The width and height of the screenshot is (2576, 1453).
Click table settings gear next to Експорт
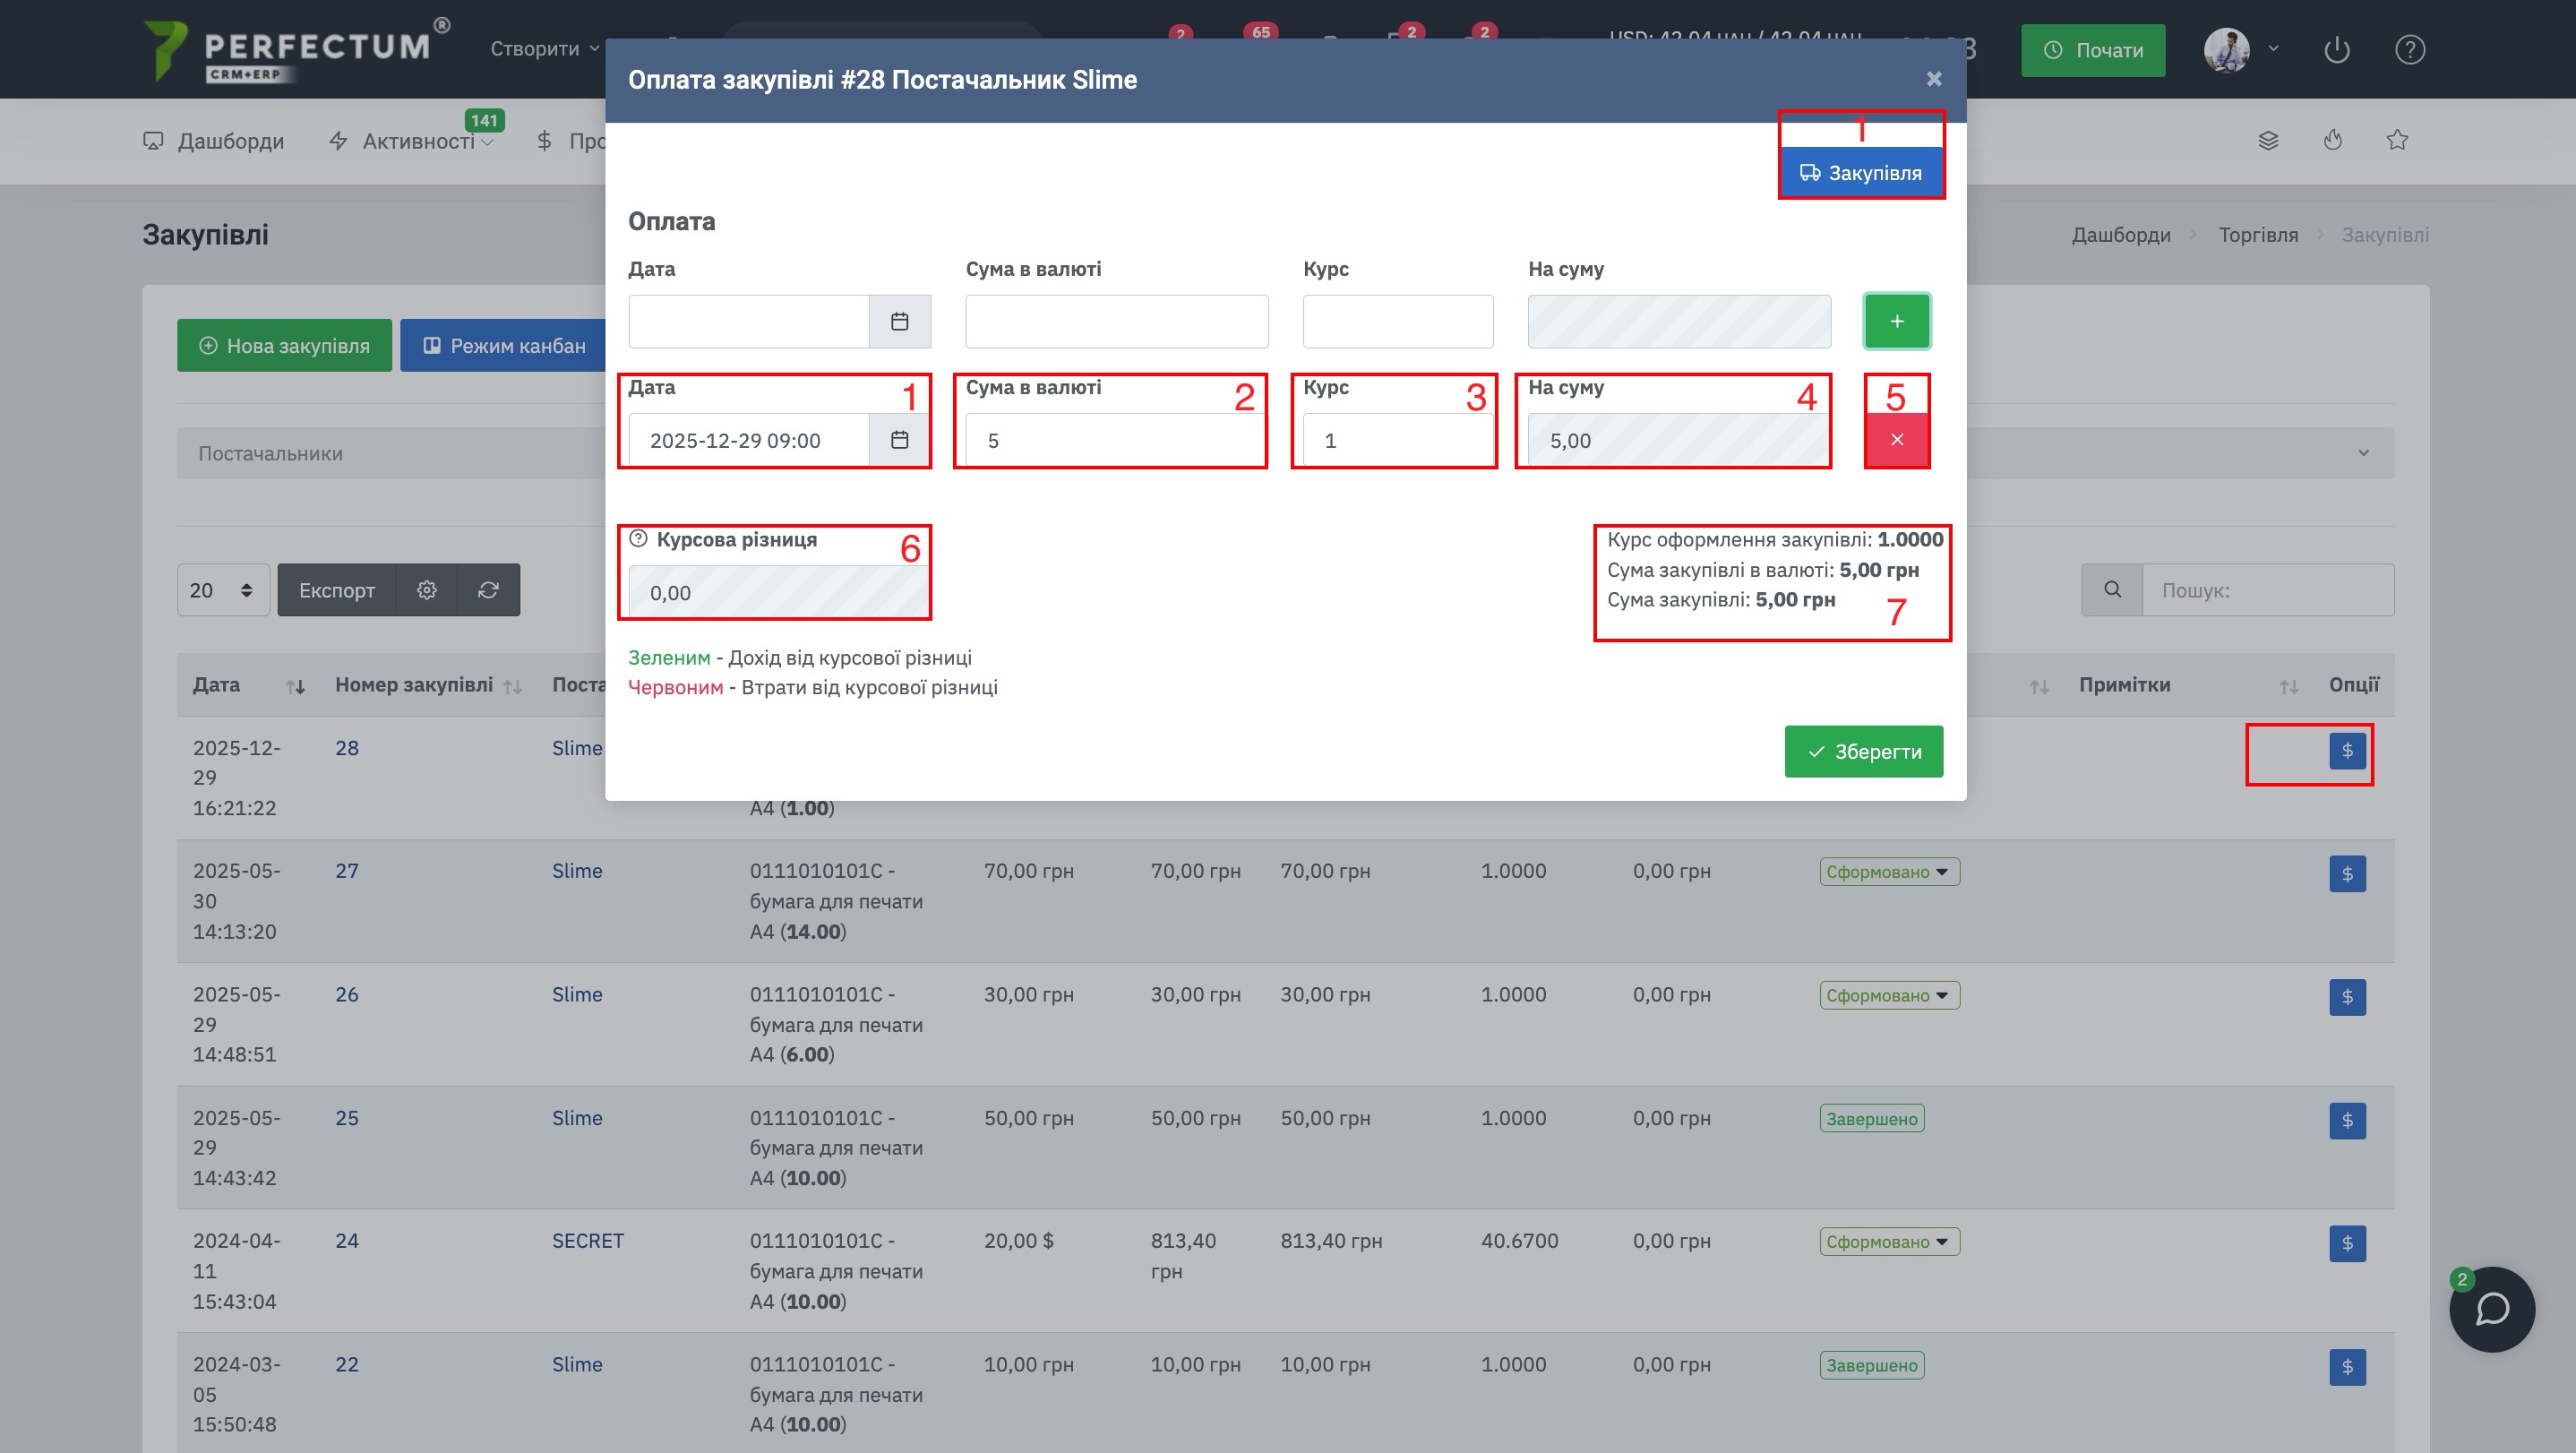click(426, 590)
